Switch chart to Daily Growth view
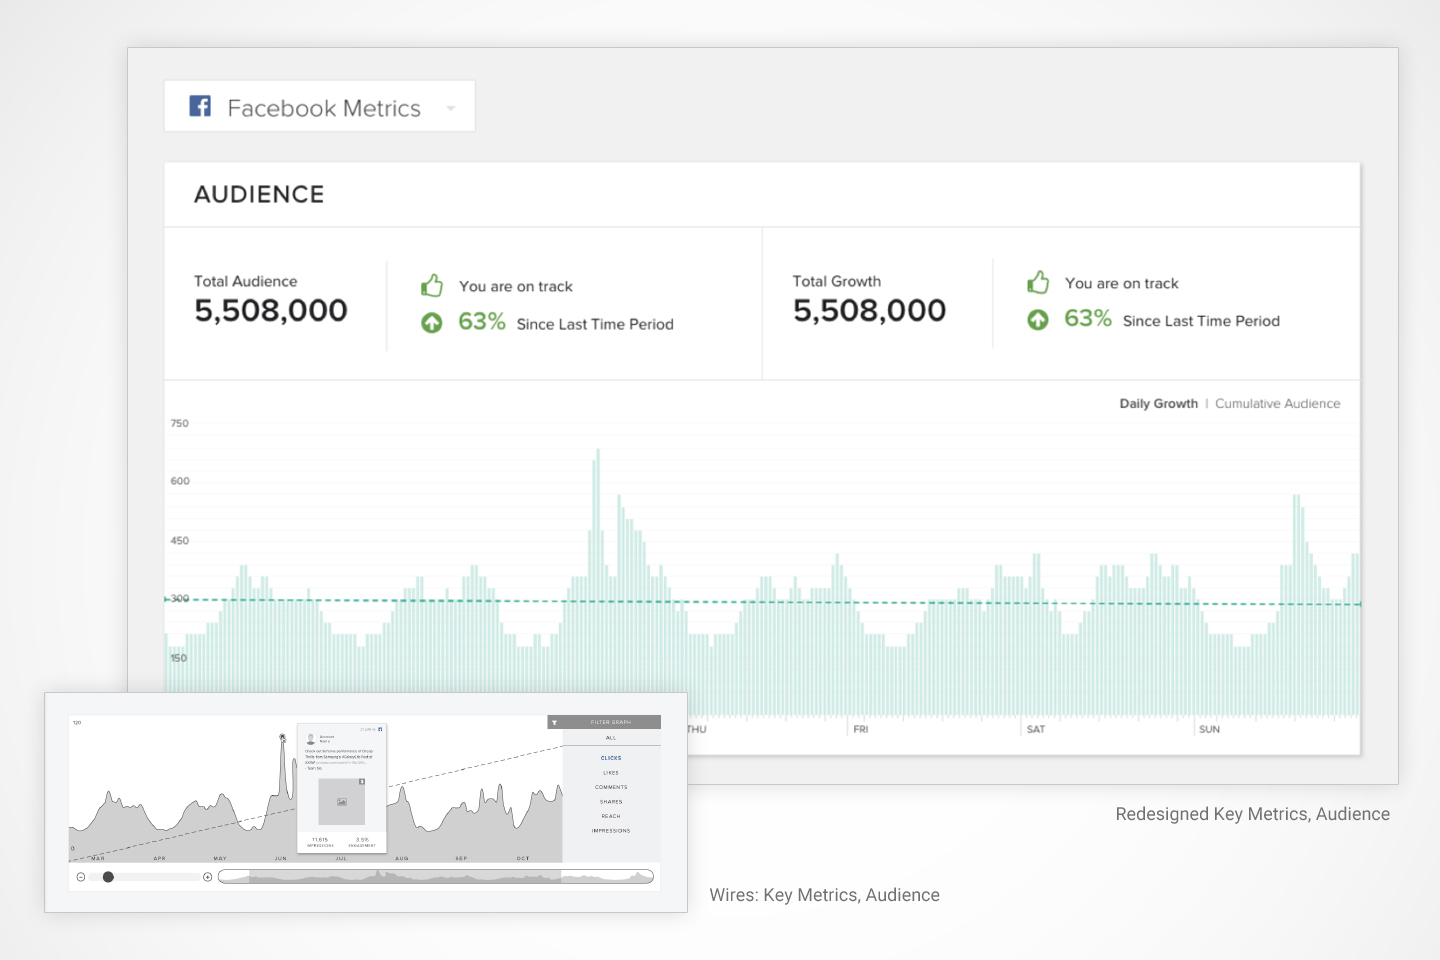This screenshot has height=960, width=1440. [1158, 403]
